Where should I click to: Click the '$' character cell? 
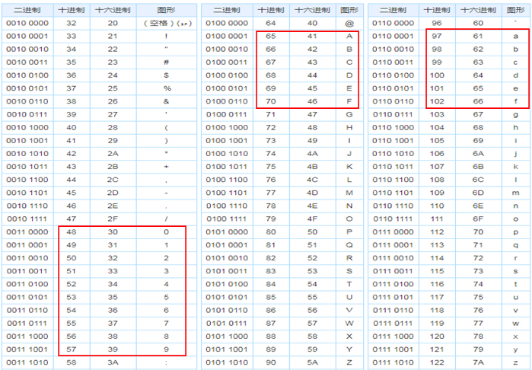click(x=166, y=75)
